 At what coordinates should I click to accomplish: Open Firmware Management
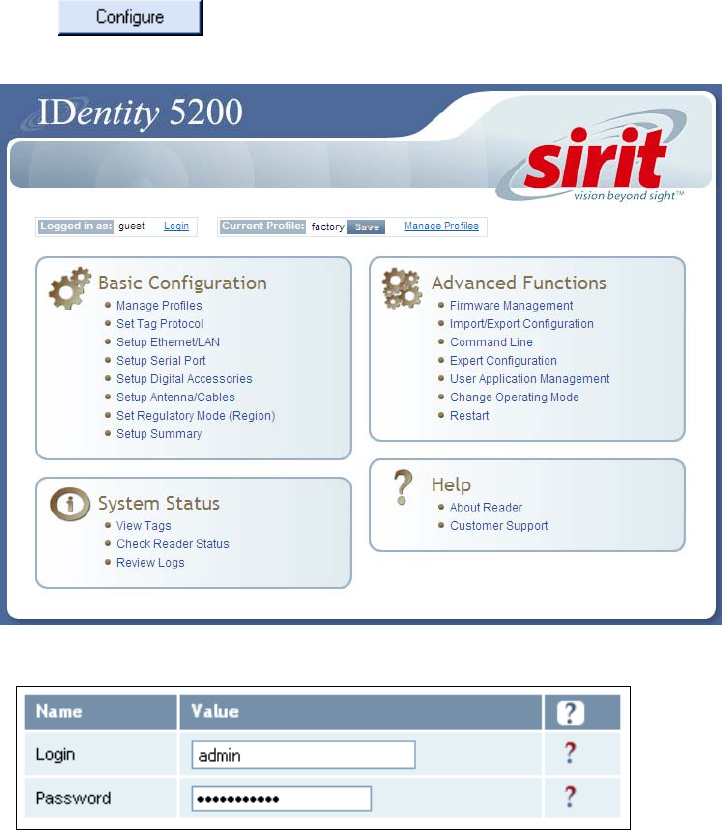(x=511, y=305)
